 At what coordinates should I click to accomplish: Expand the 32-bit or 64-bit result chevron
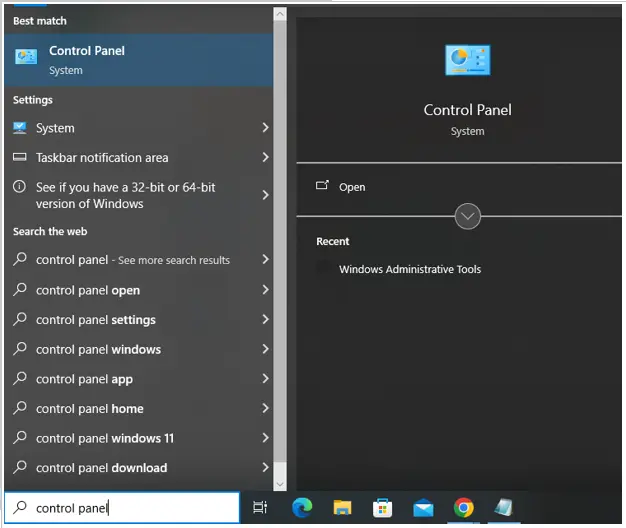(x=265, y=195)
